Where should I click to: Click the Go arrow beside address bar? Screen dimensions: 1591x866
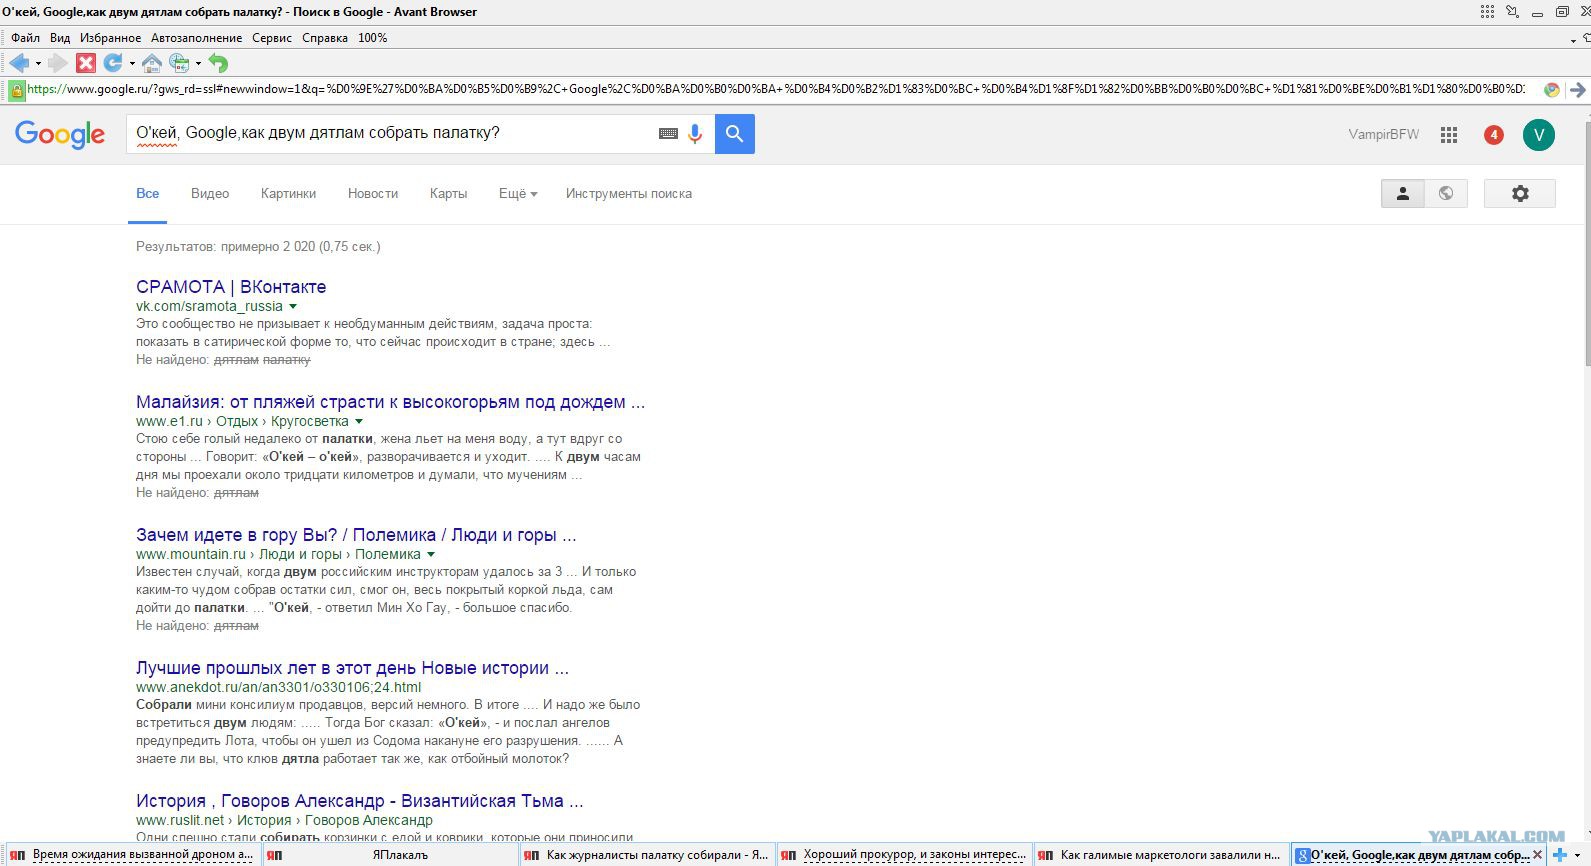(1578, 90)
